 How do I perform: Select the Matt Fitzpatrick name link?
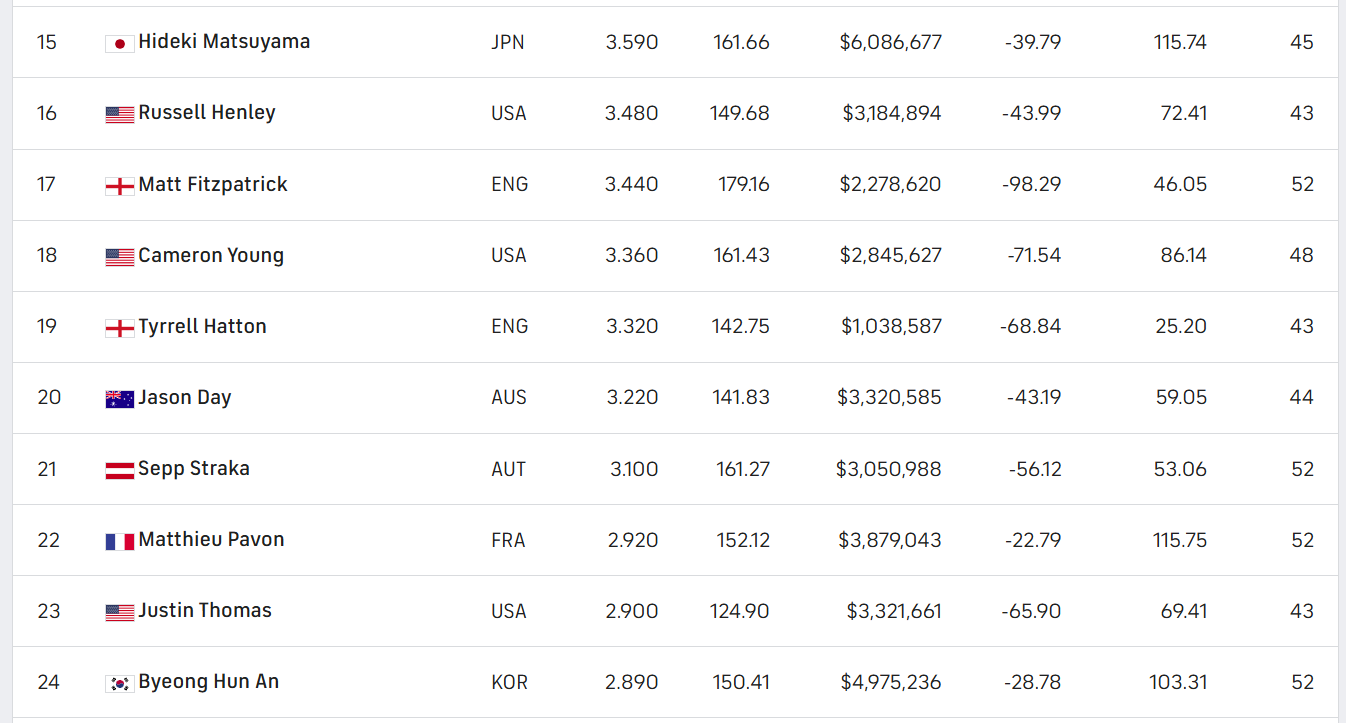tap(213, 184)
